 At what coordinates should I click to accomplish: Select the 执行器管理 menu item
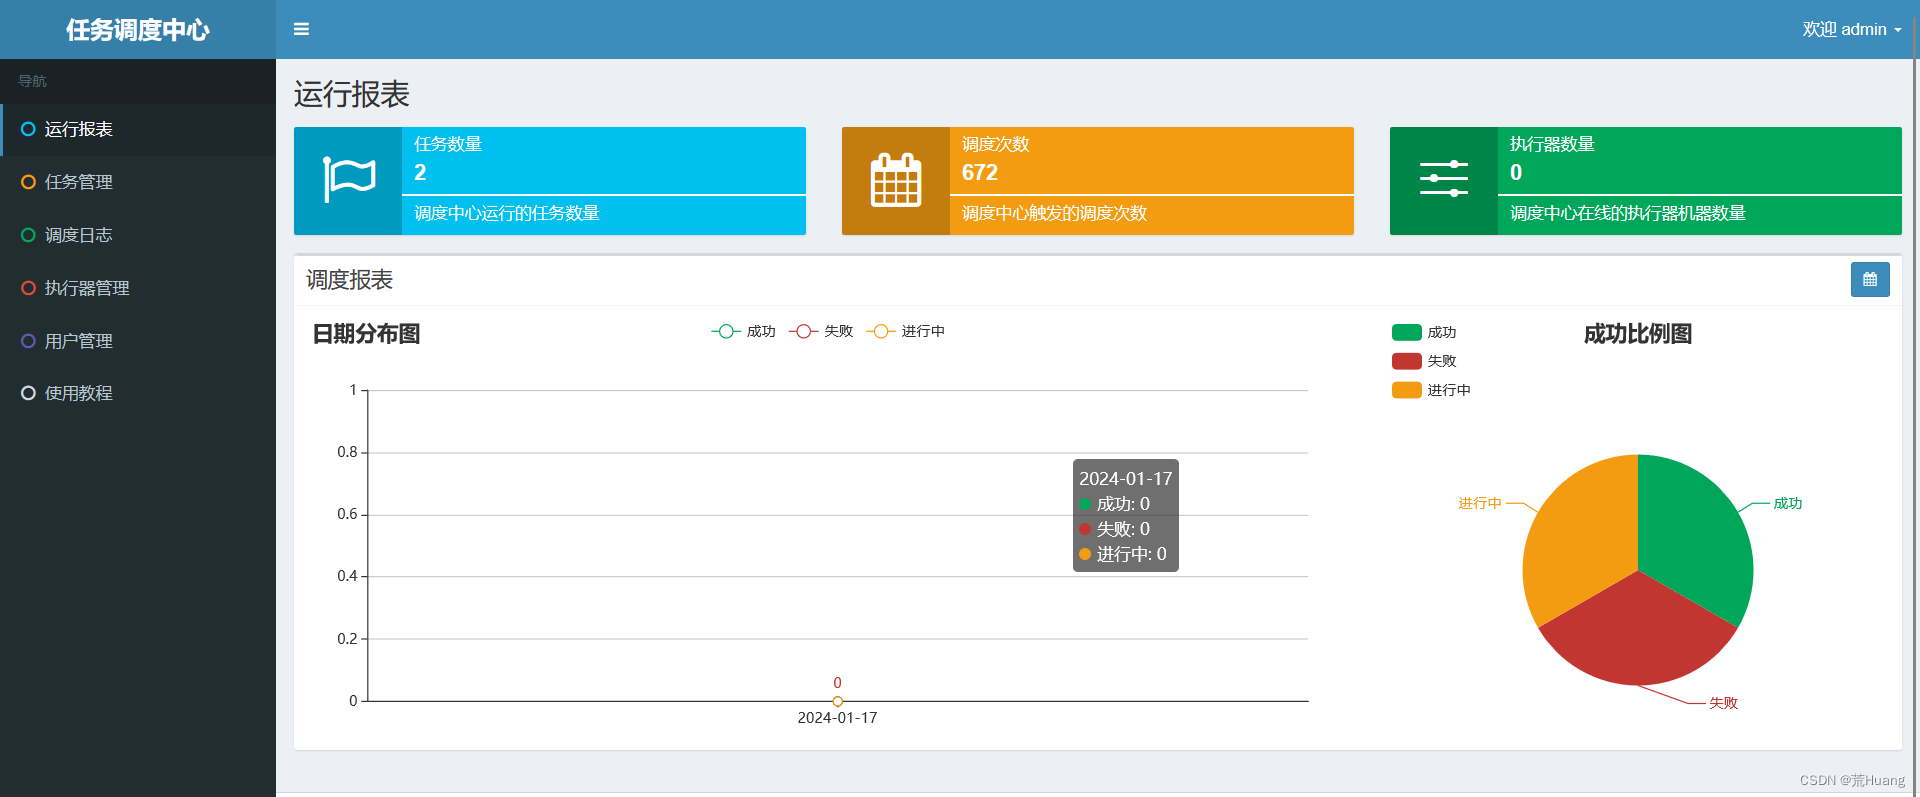(138, 288)
